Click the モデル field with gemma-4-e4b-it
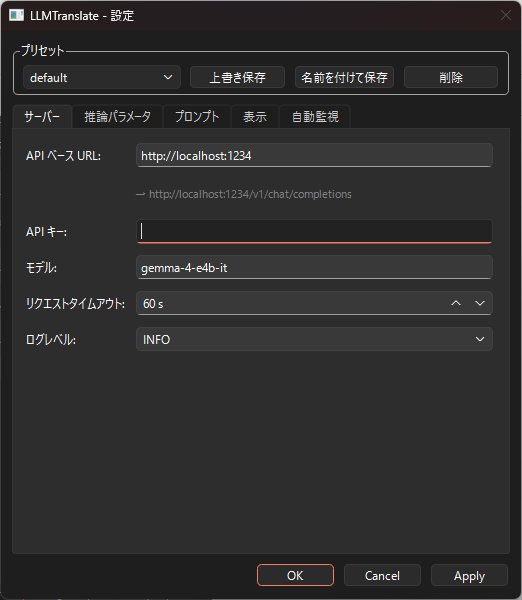This screenshot has width=522, height=600. [x=314, y=267]
